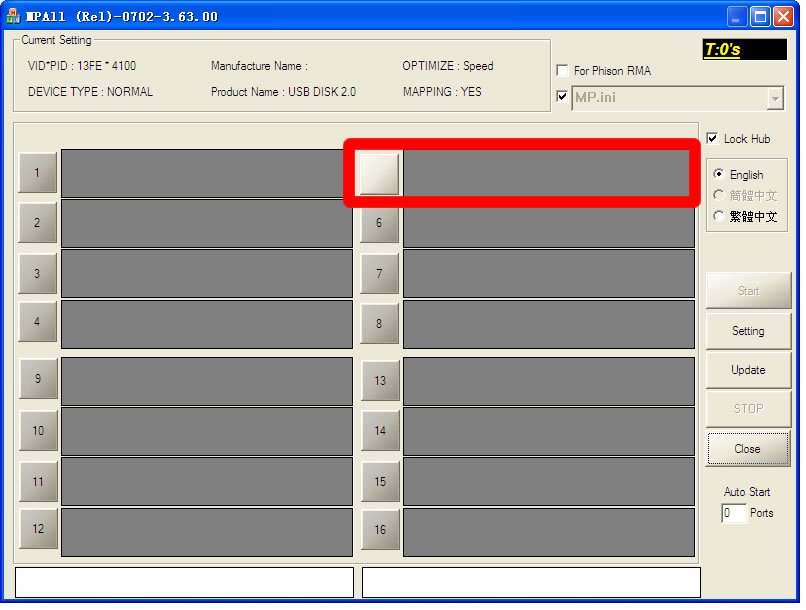Click the highlighted unlabeled port 5 button
The width and height of the screenshot is (806, 610).
click(379, 173)
